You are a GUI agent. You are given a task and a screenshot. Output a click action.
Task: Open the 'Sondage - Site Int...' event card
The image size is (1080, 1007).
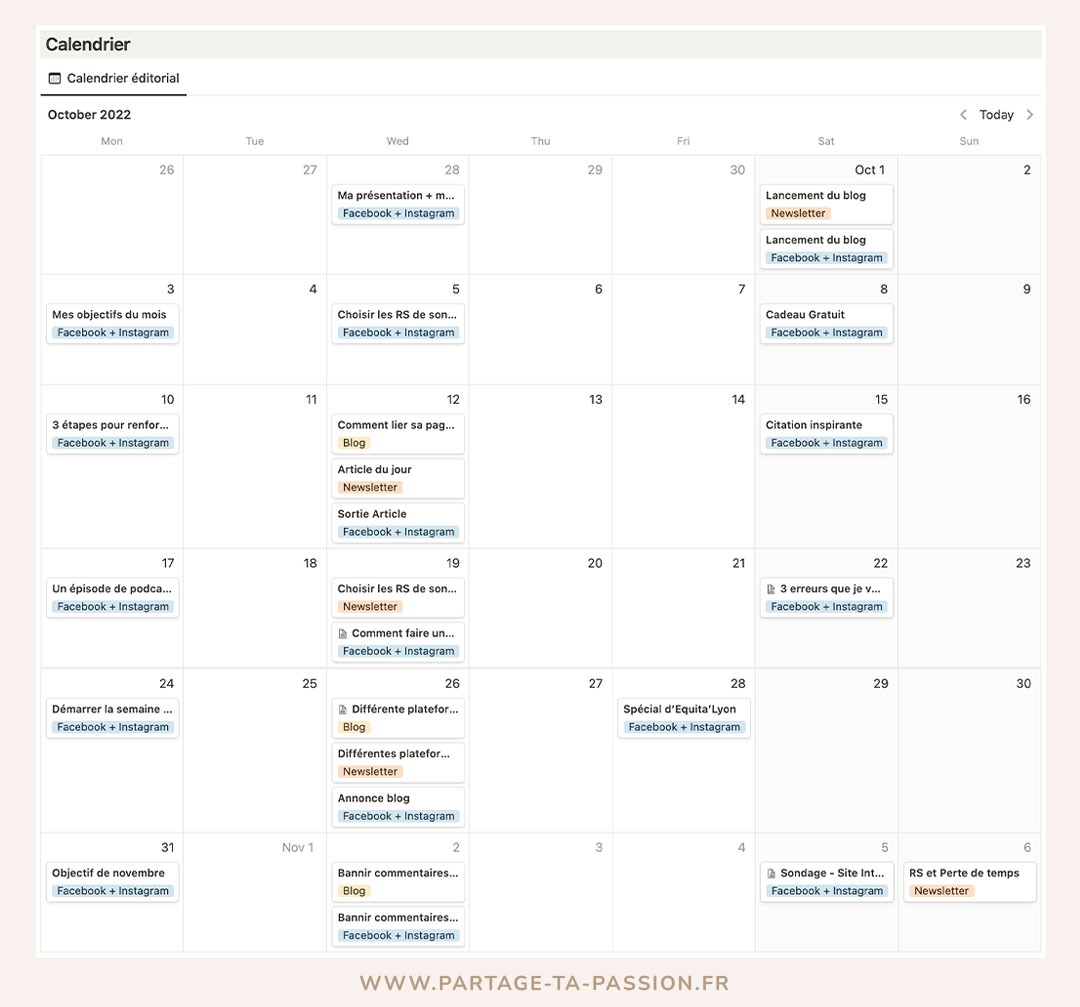[x=827, y=882]
